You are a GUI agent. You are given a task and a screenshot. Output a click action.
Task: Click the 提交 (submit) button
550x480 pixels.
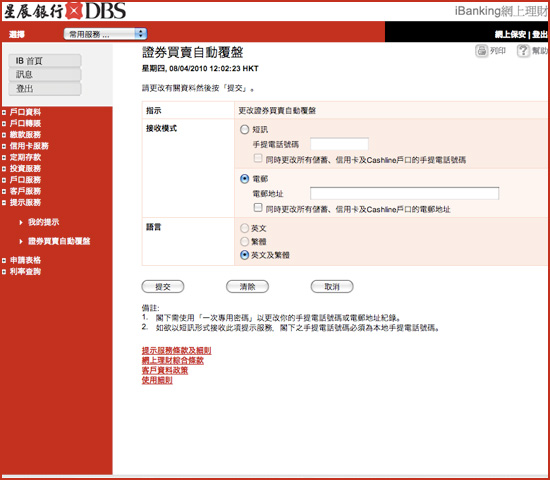163,287
